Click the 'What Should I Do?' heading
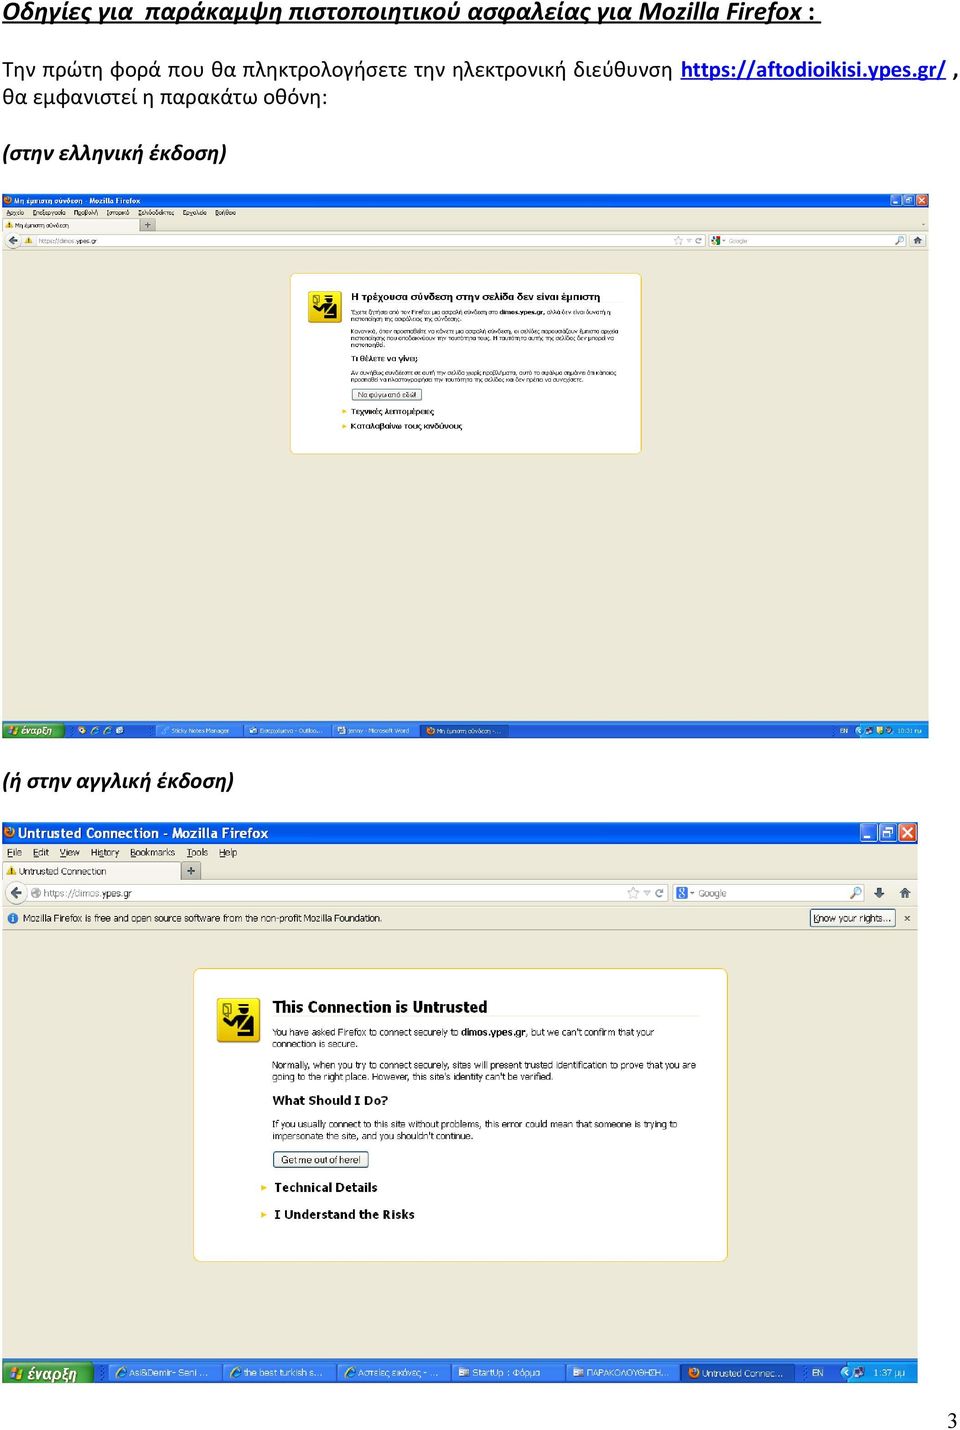This screenshot has height=1430, width=960. tap(330, 1100)
